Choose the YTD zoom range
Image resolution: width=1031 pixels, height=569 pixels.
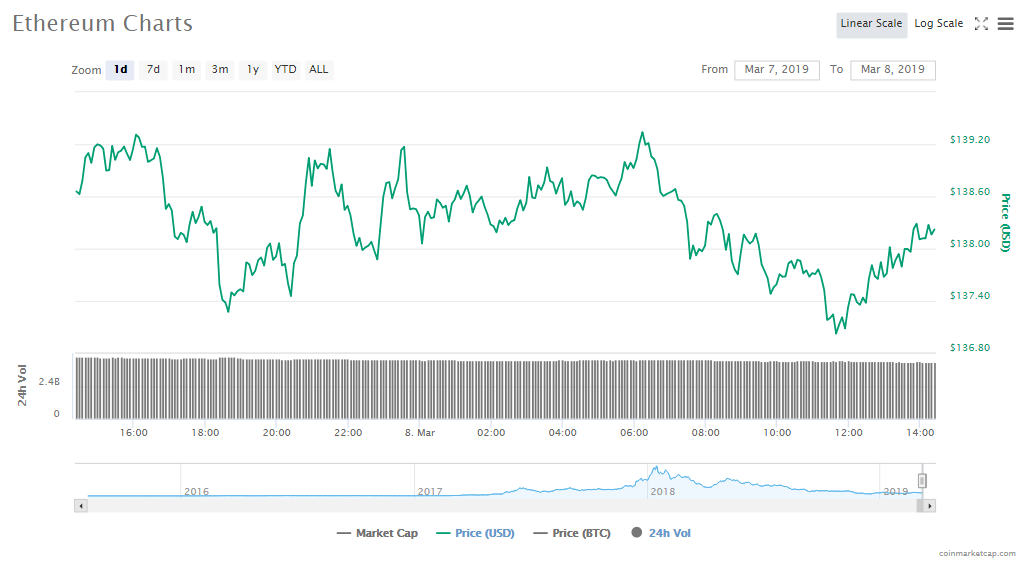click(286, 70)
